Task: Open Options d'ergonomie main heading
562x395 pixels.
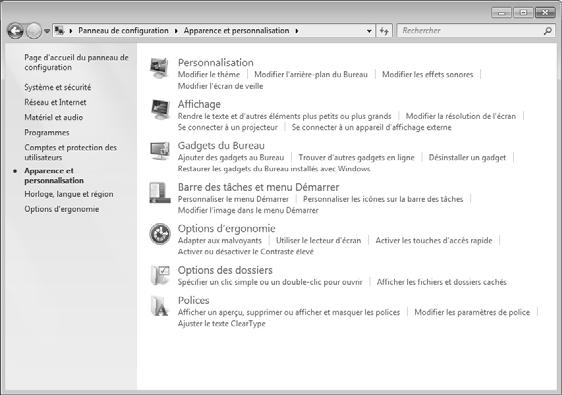Action: (x=227, y=229)
